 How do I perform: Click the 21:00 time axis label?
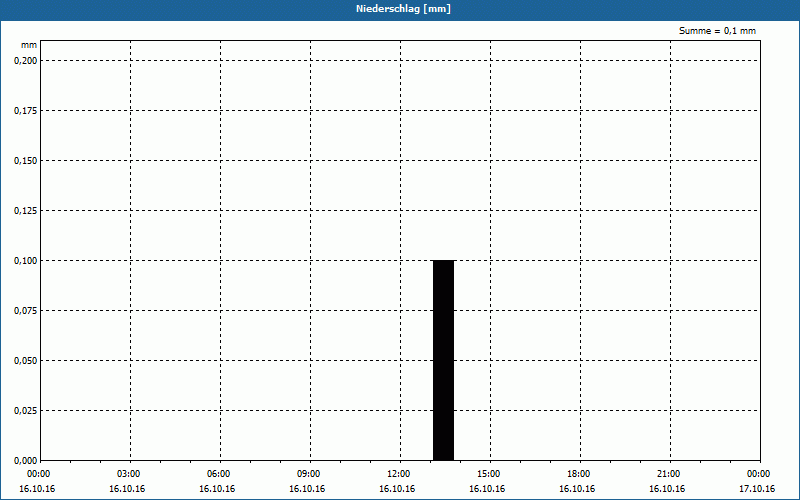point(669,474)
